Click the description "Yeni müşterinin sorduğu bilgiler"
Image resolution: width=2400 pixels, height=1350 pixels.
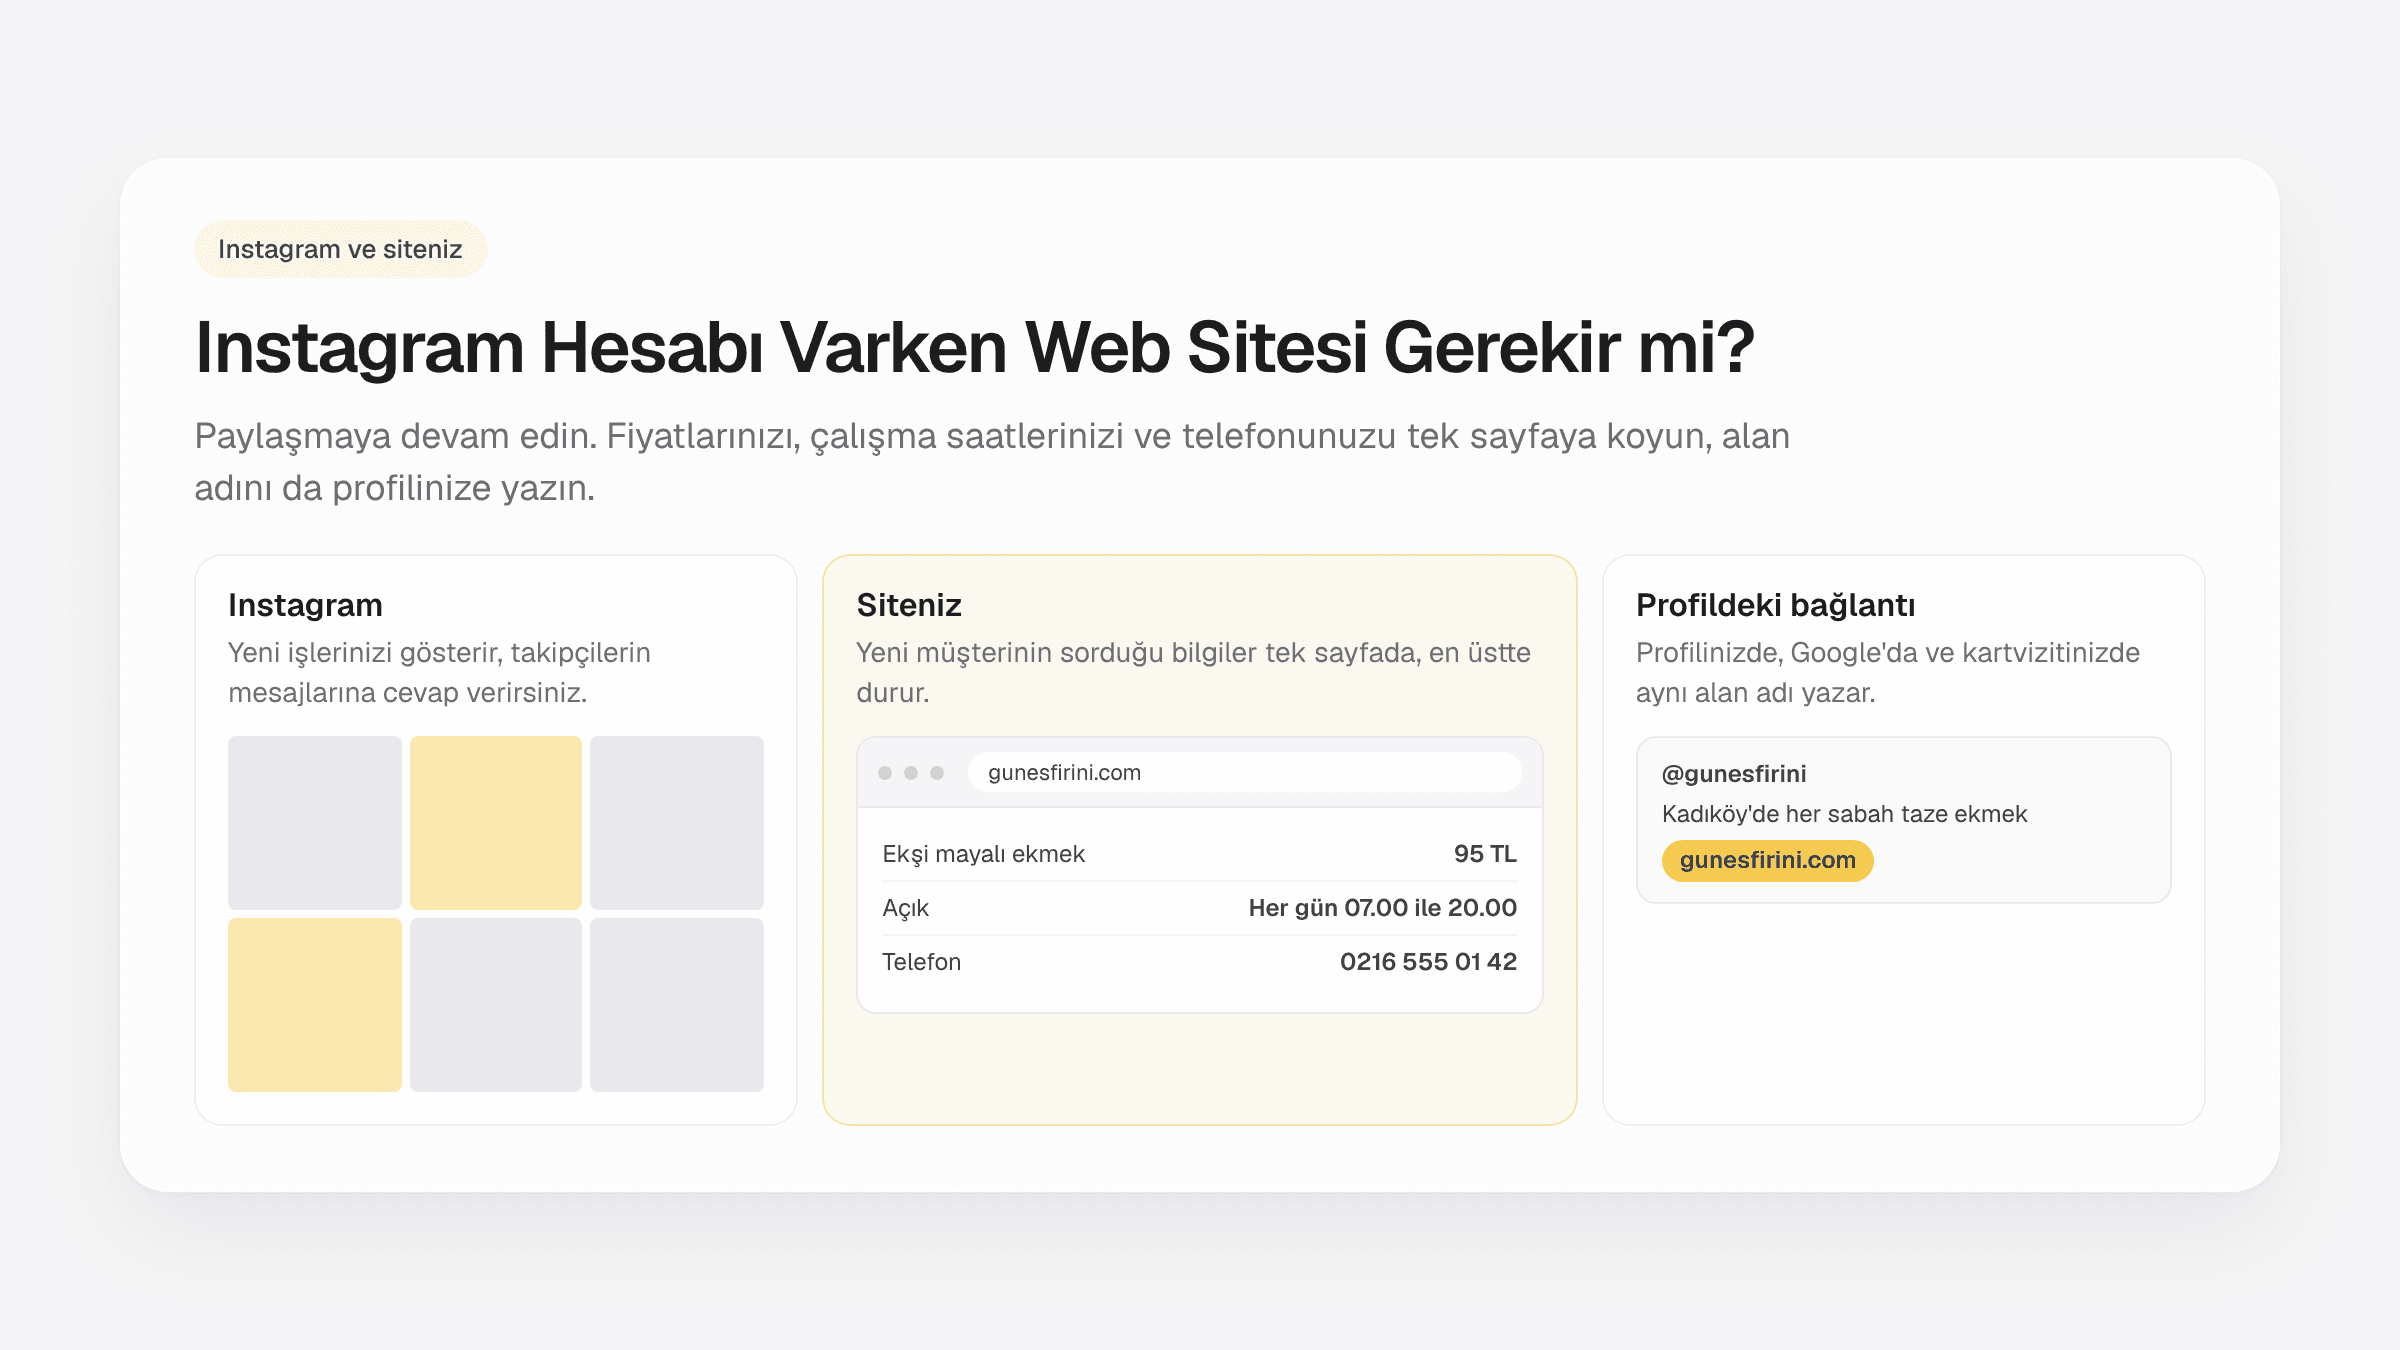[x=1193, y=672]
